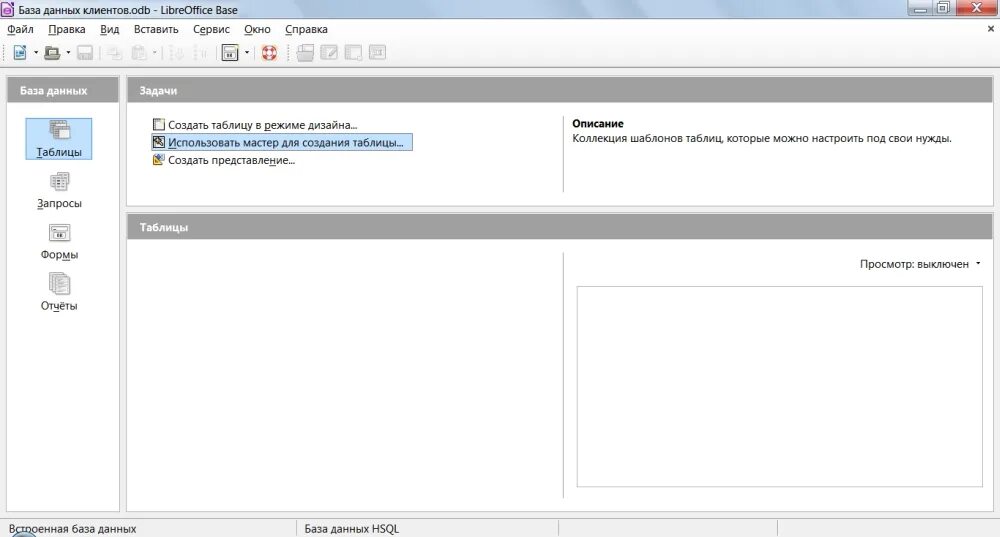Screen dimensions: 1000x537
Task: Open the Сервис menu
Action: [211, 29]
